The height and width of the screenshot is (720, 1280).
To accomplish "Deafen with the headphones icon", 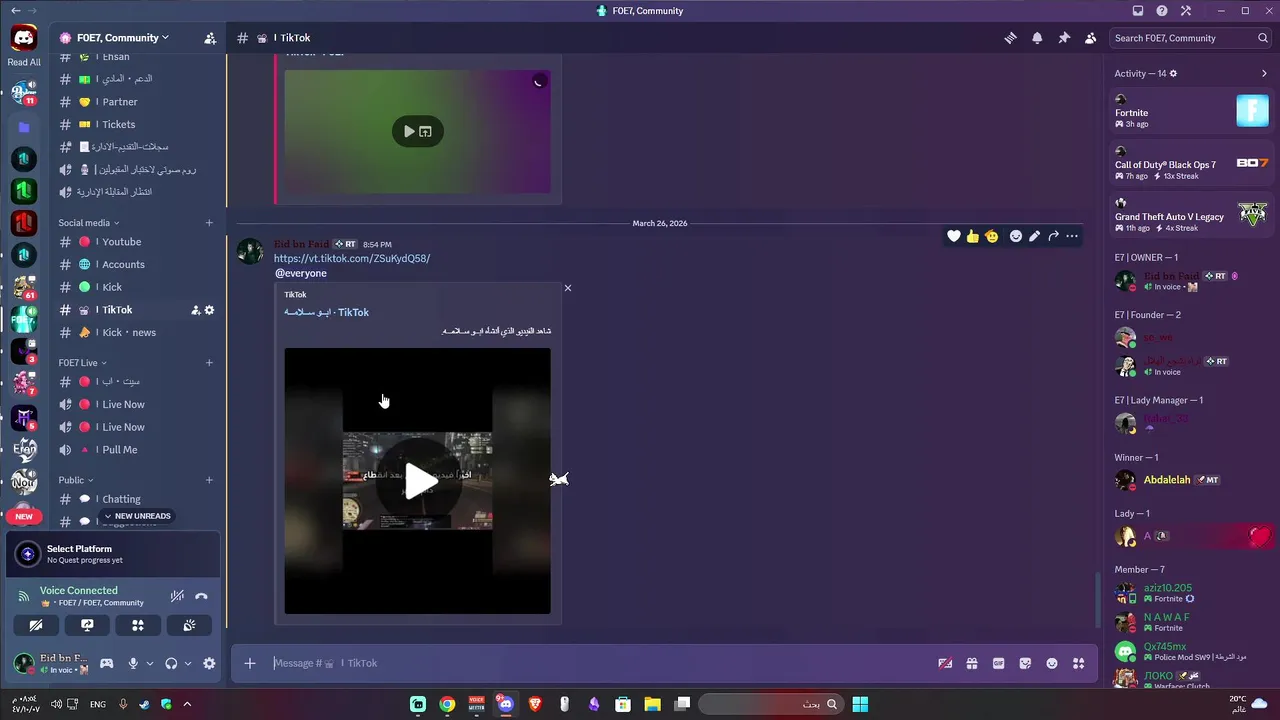I will [x=171, y=663].
